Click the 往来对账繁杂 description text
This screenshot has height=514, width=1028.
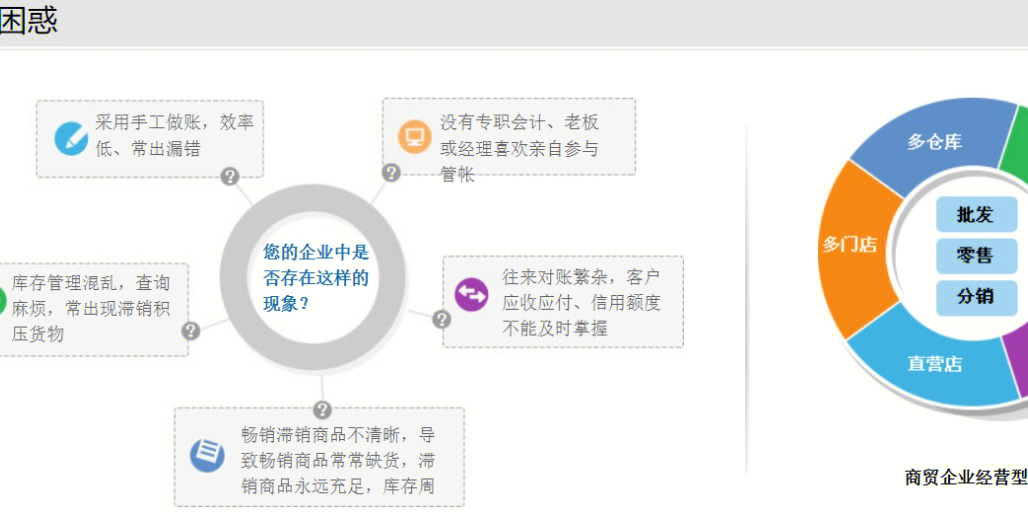(580, 301)
